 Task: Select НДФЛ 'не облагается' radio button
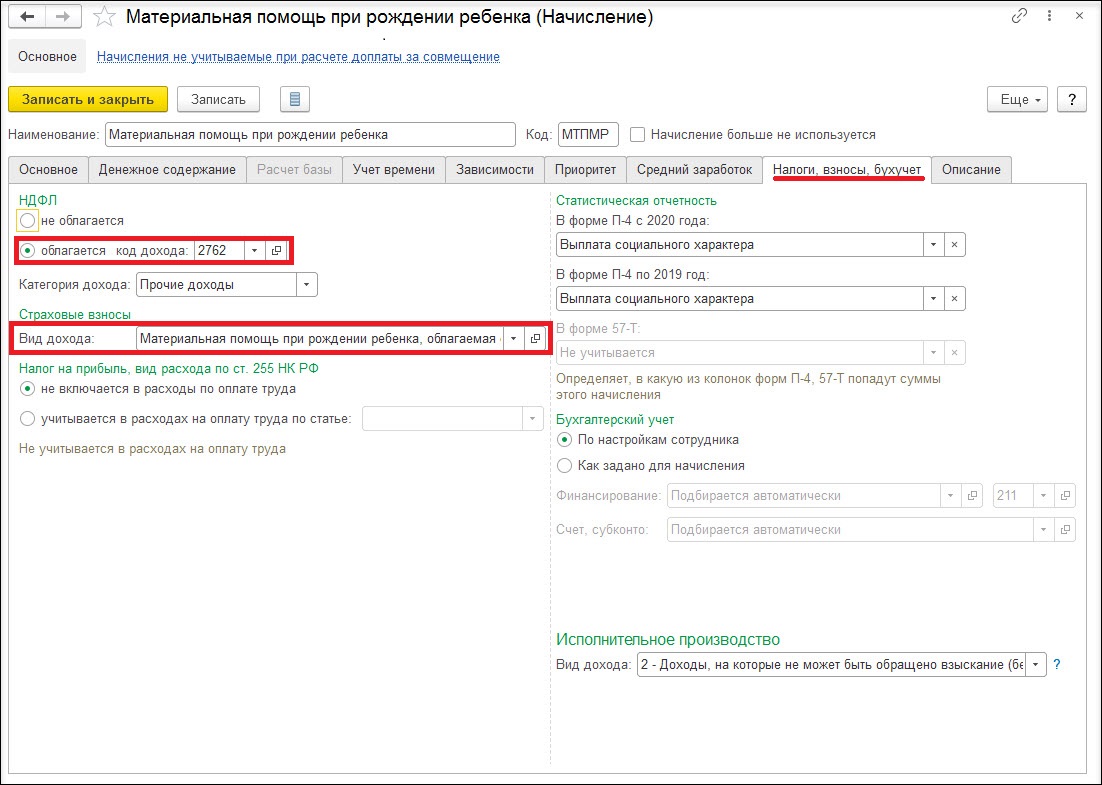click(27, 221)
